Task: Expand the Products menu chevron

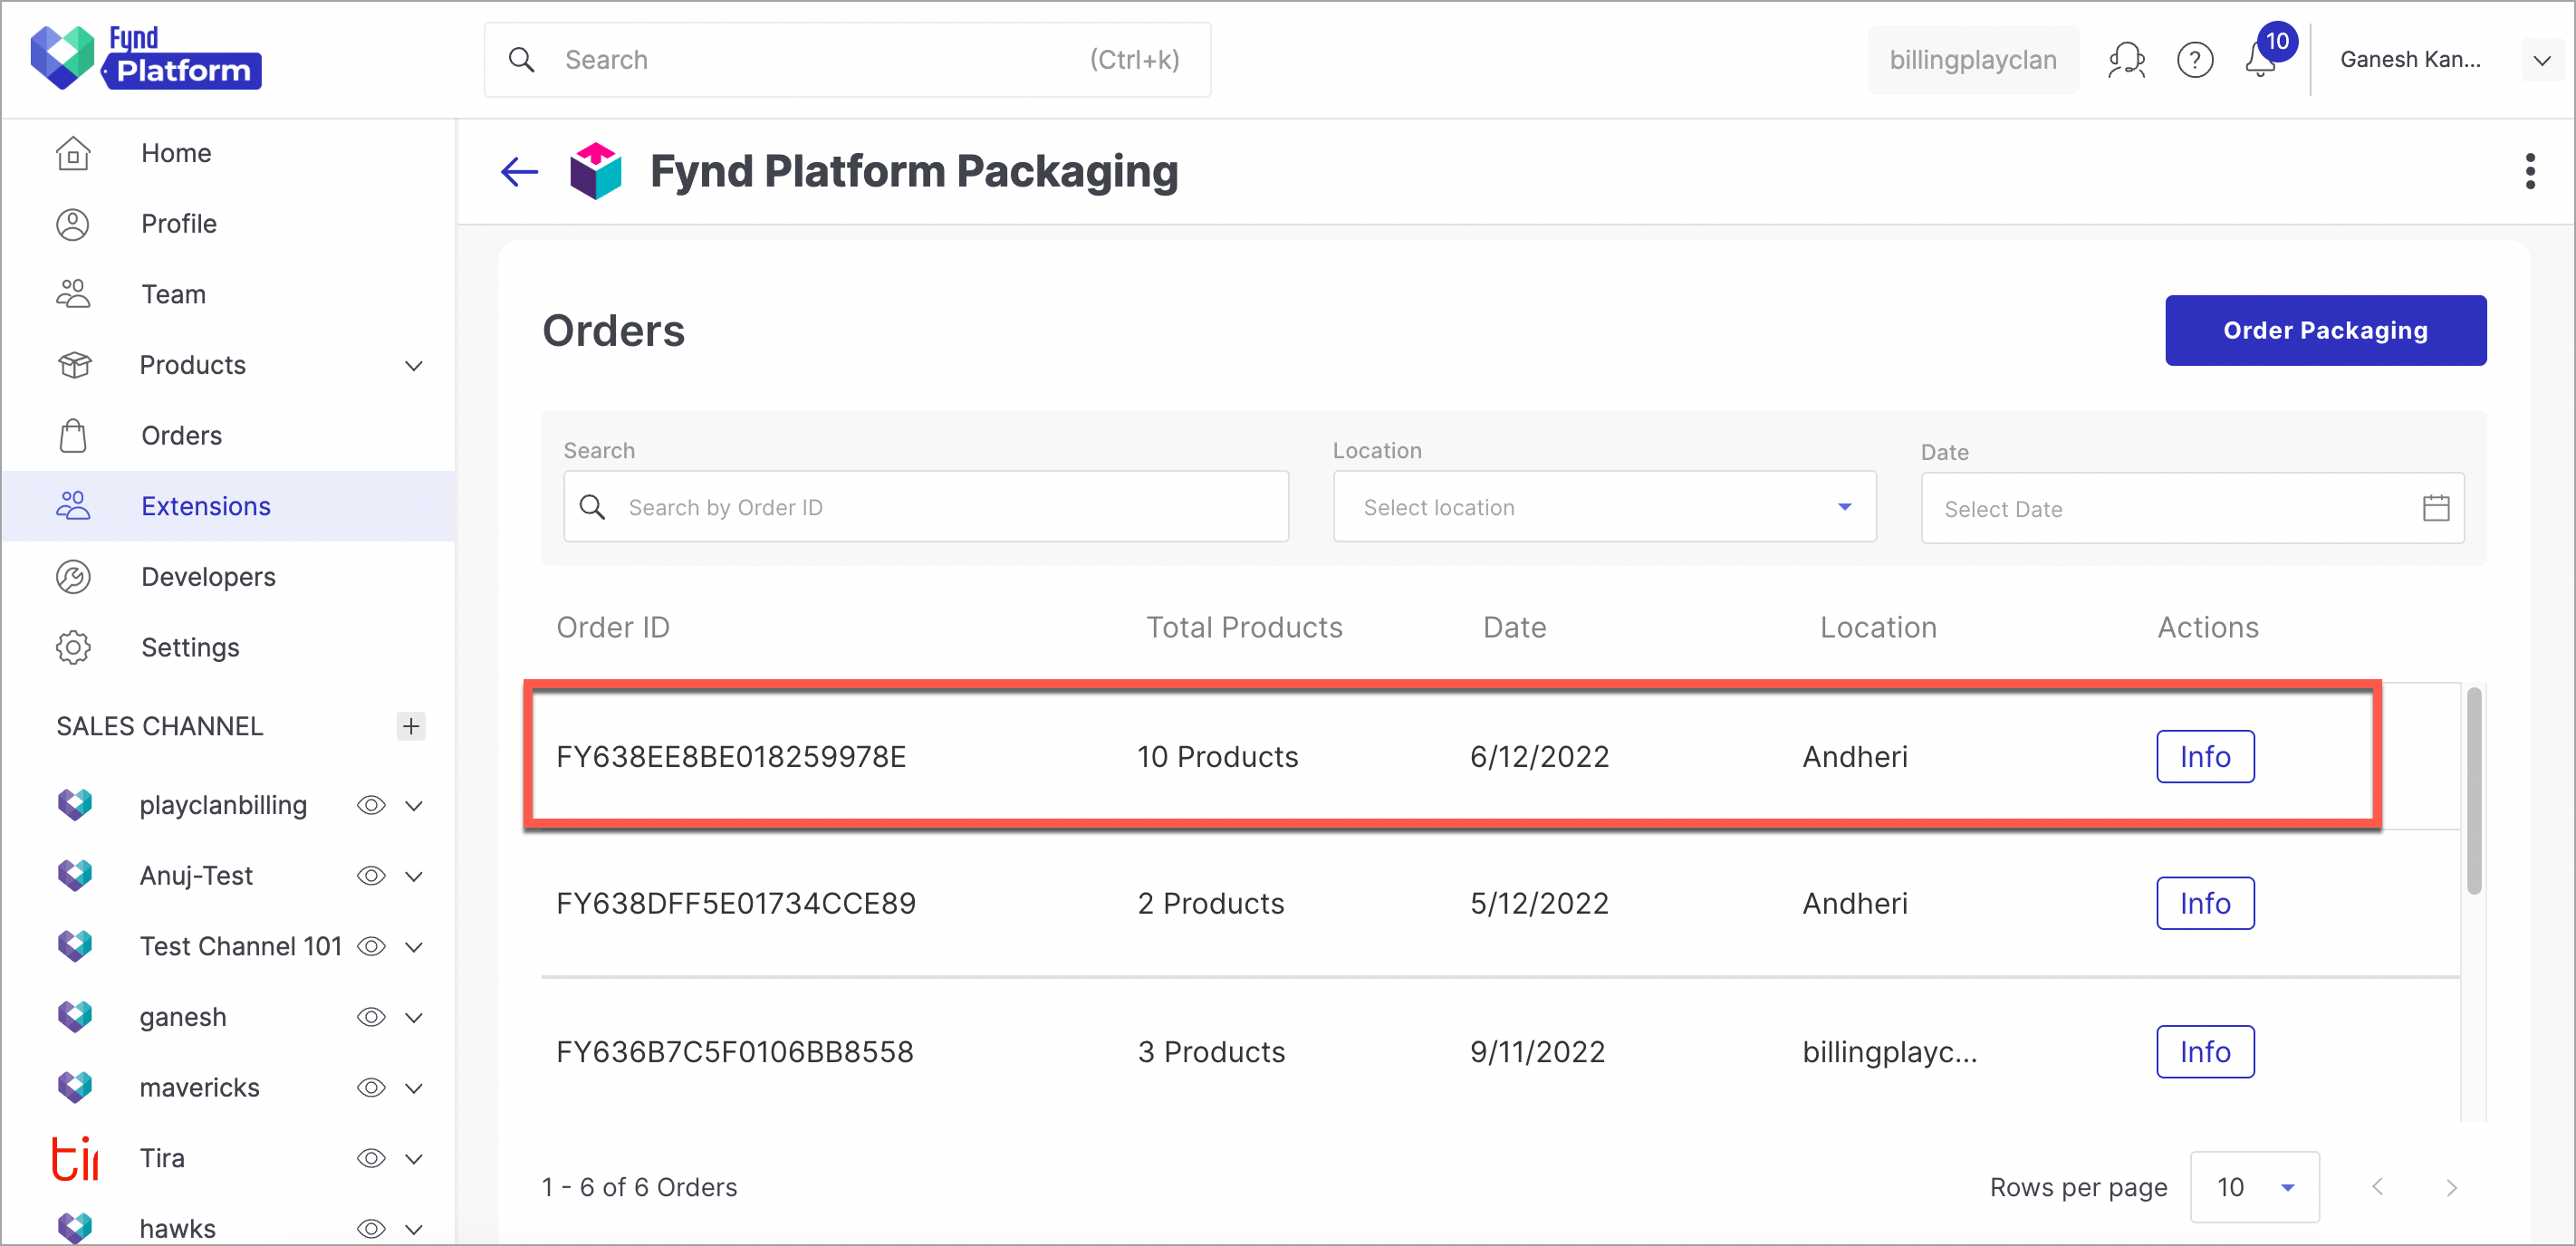Action: (x=414, y=366)
